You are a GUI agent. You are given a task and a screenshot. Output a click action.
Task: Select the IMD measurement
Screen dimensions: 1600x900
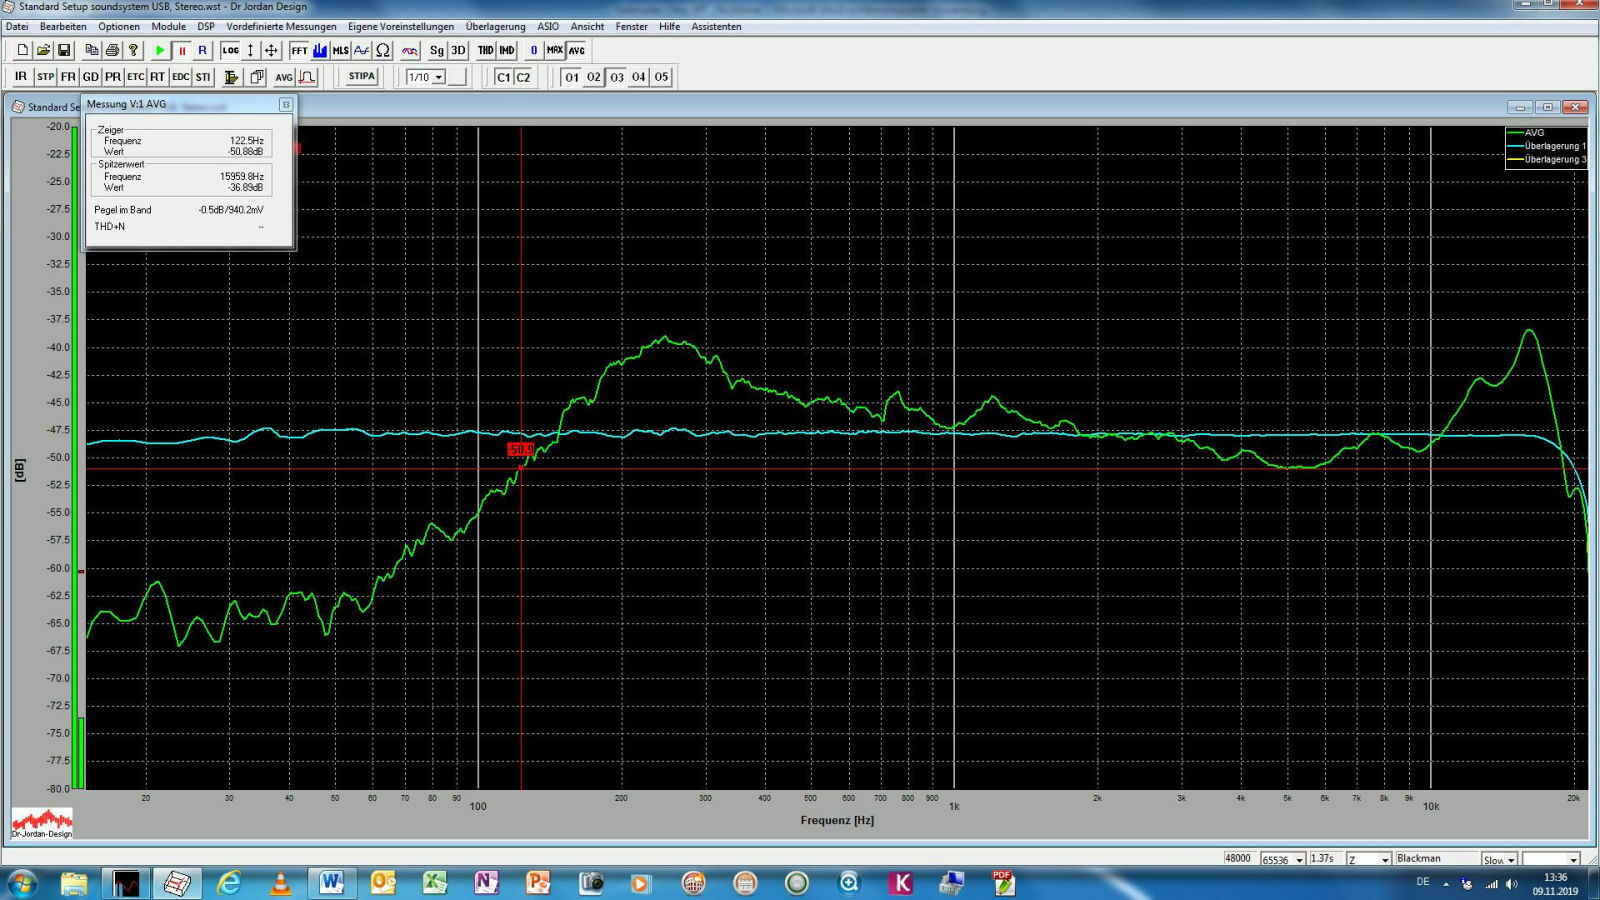point(507,50)
